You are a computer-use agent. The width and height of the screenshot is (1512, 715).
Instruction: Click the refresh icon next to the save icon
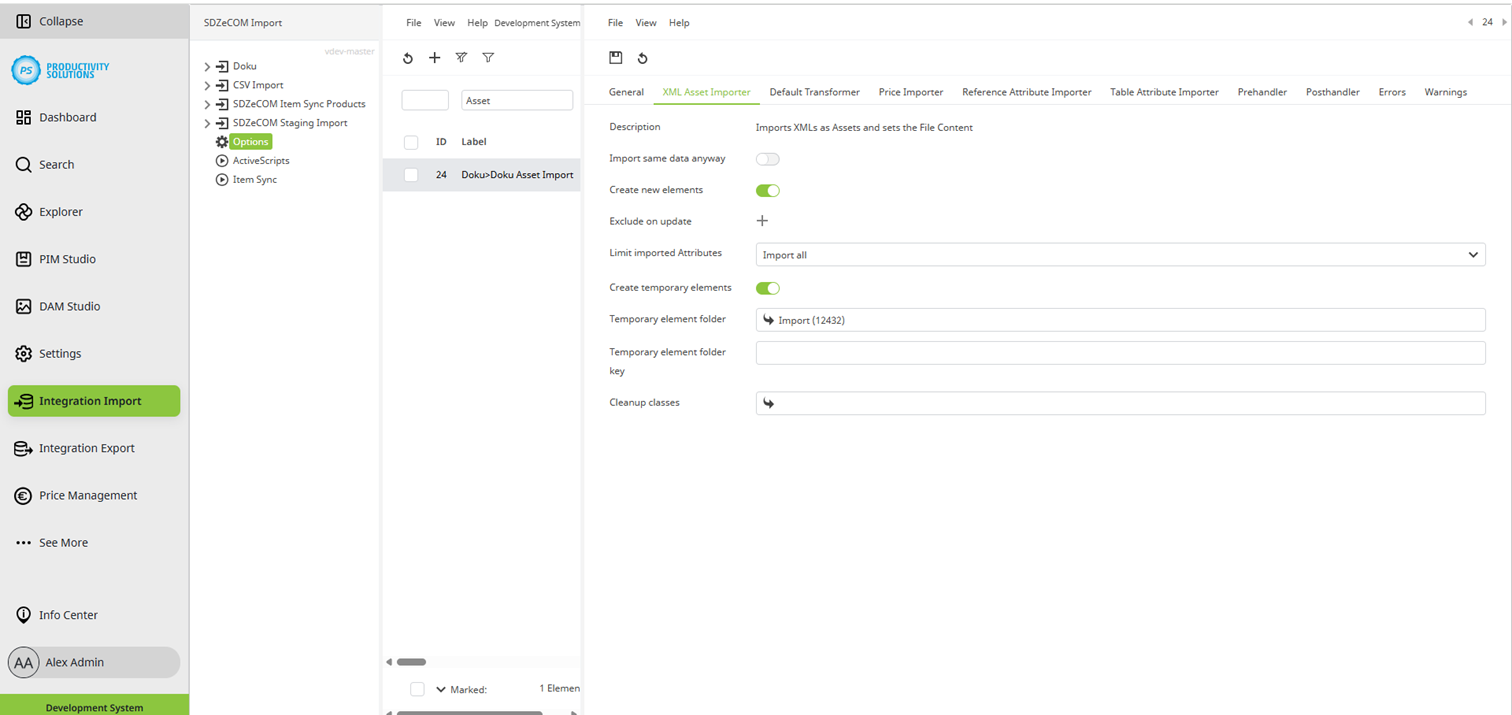pyautogui.click(x=642, y=58)
